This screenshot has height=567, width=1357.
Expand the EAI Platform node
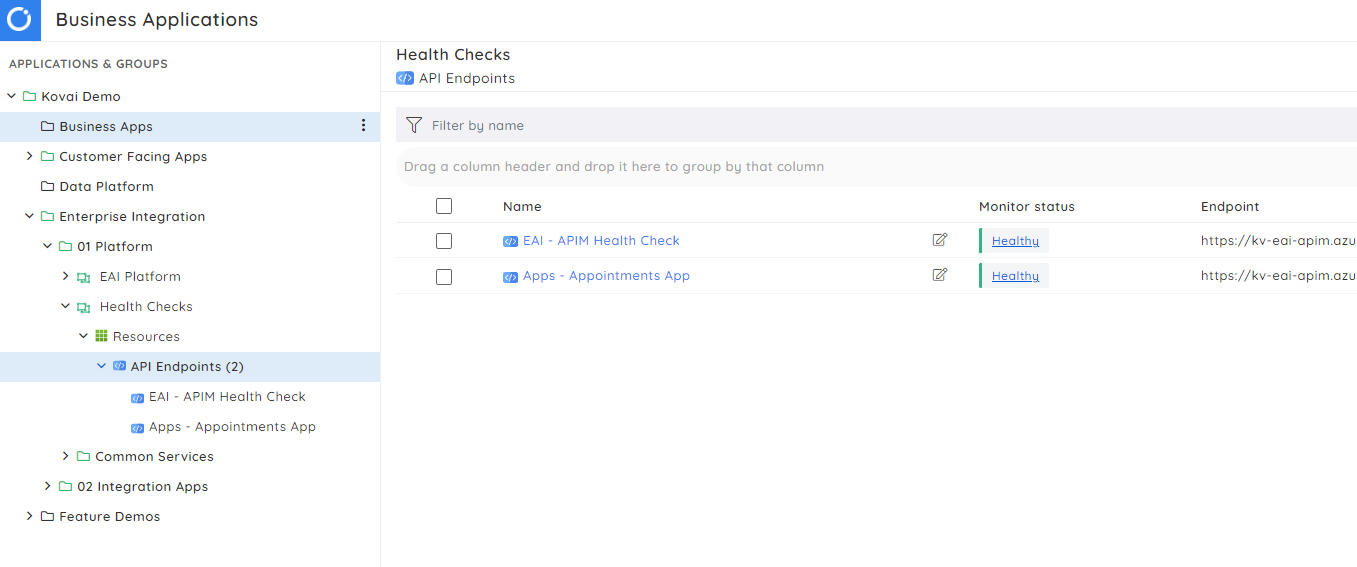[x=65, y=276]
